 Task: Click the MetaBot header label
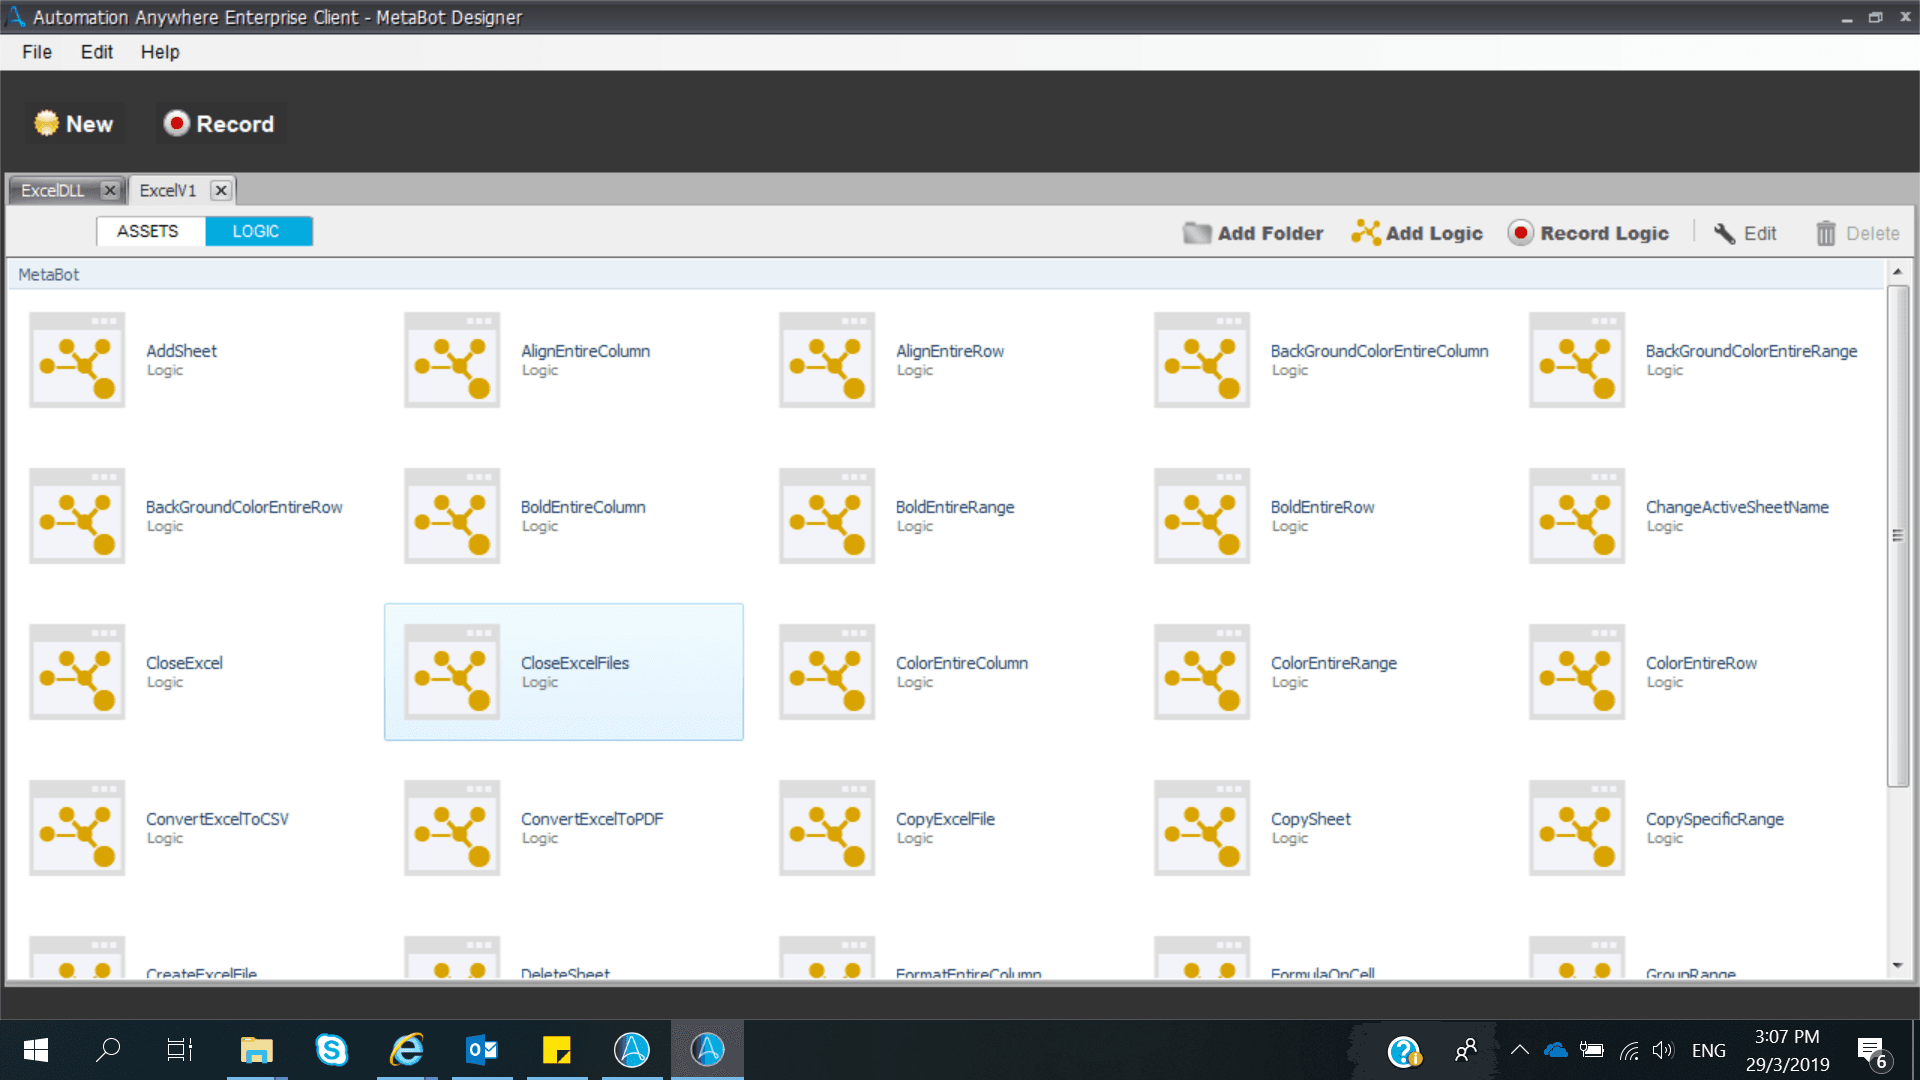[x=49, y=274]
